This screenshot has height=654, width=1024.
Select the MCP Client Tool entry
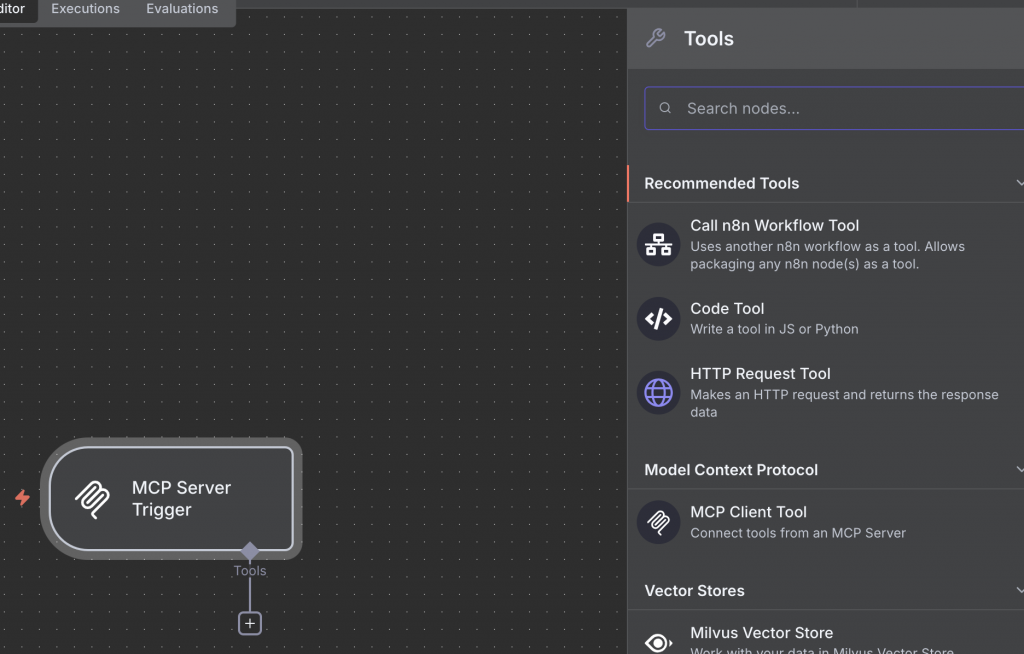(826, 522)
